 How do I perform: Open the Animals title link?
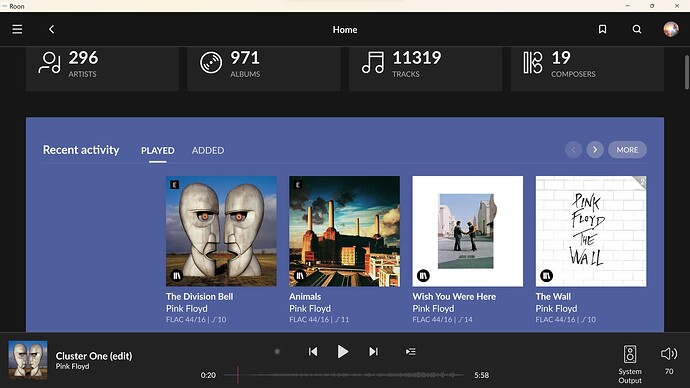point(305,296)
